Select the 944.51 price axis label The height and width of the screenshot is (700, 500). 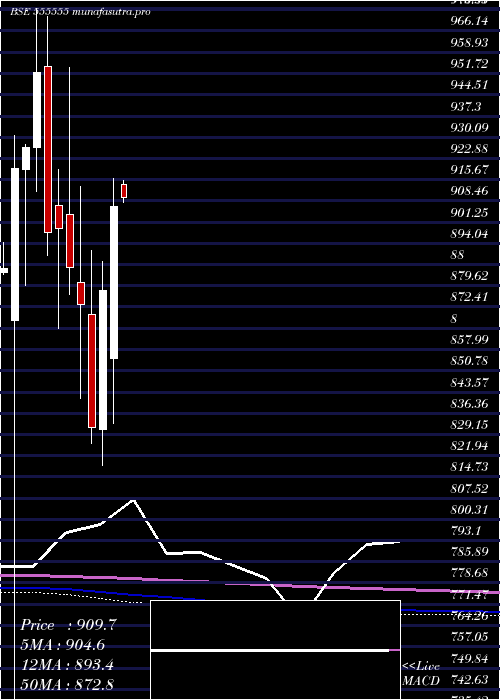(469, 85)
